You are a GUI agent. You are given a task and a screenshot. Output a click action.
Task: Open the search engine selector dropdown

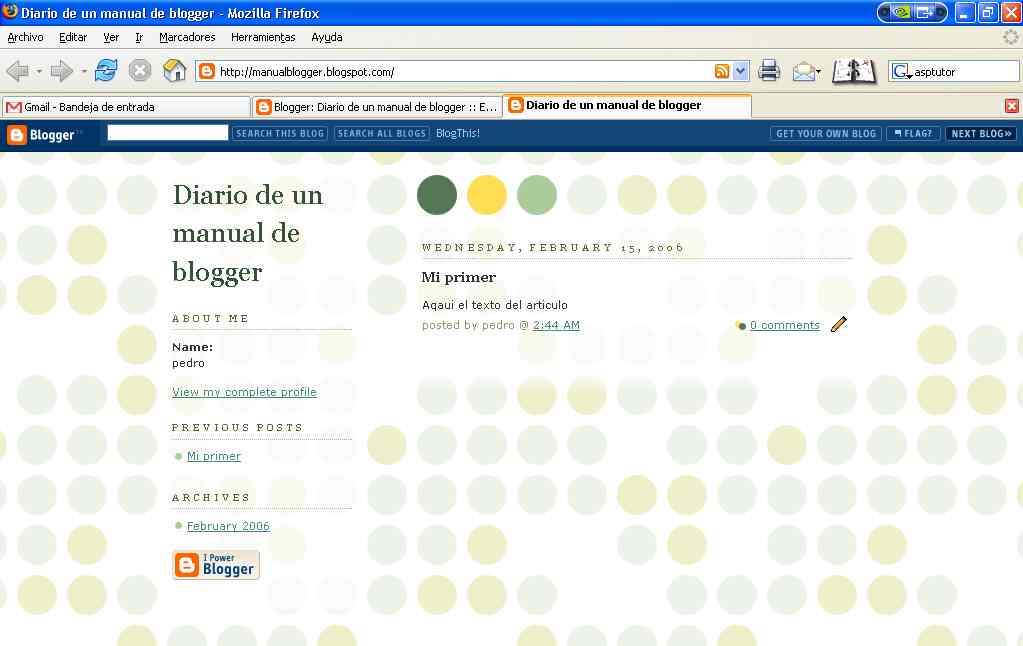tap(901, 72)
